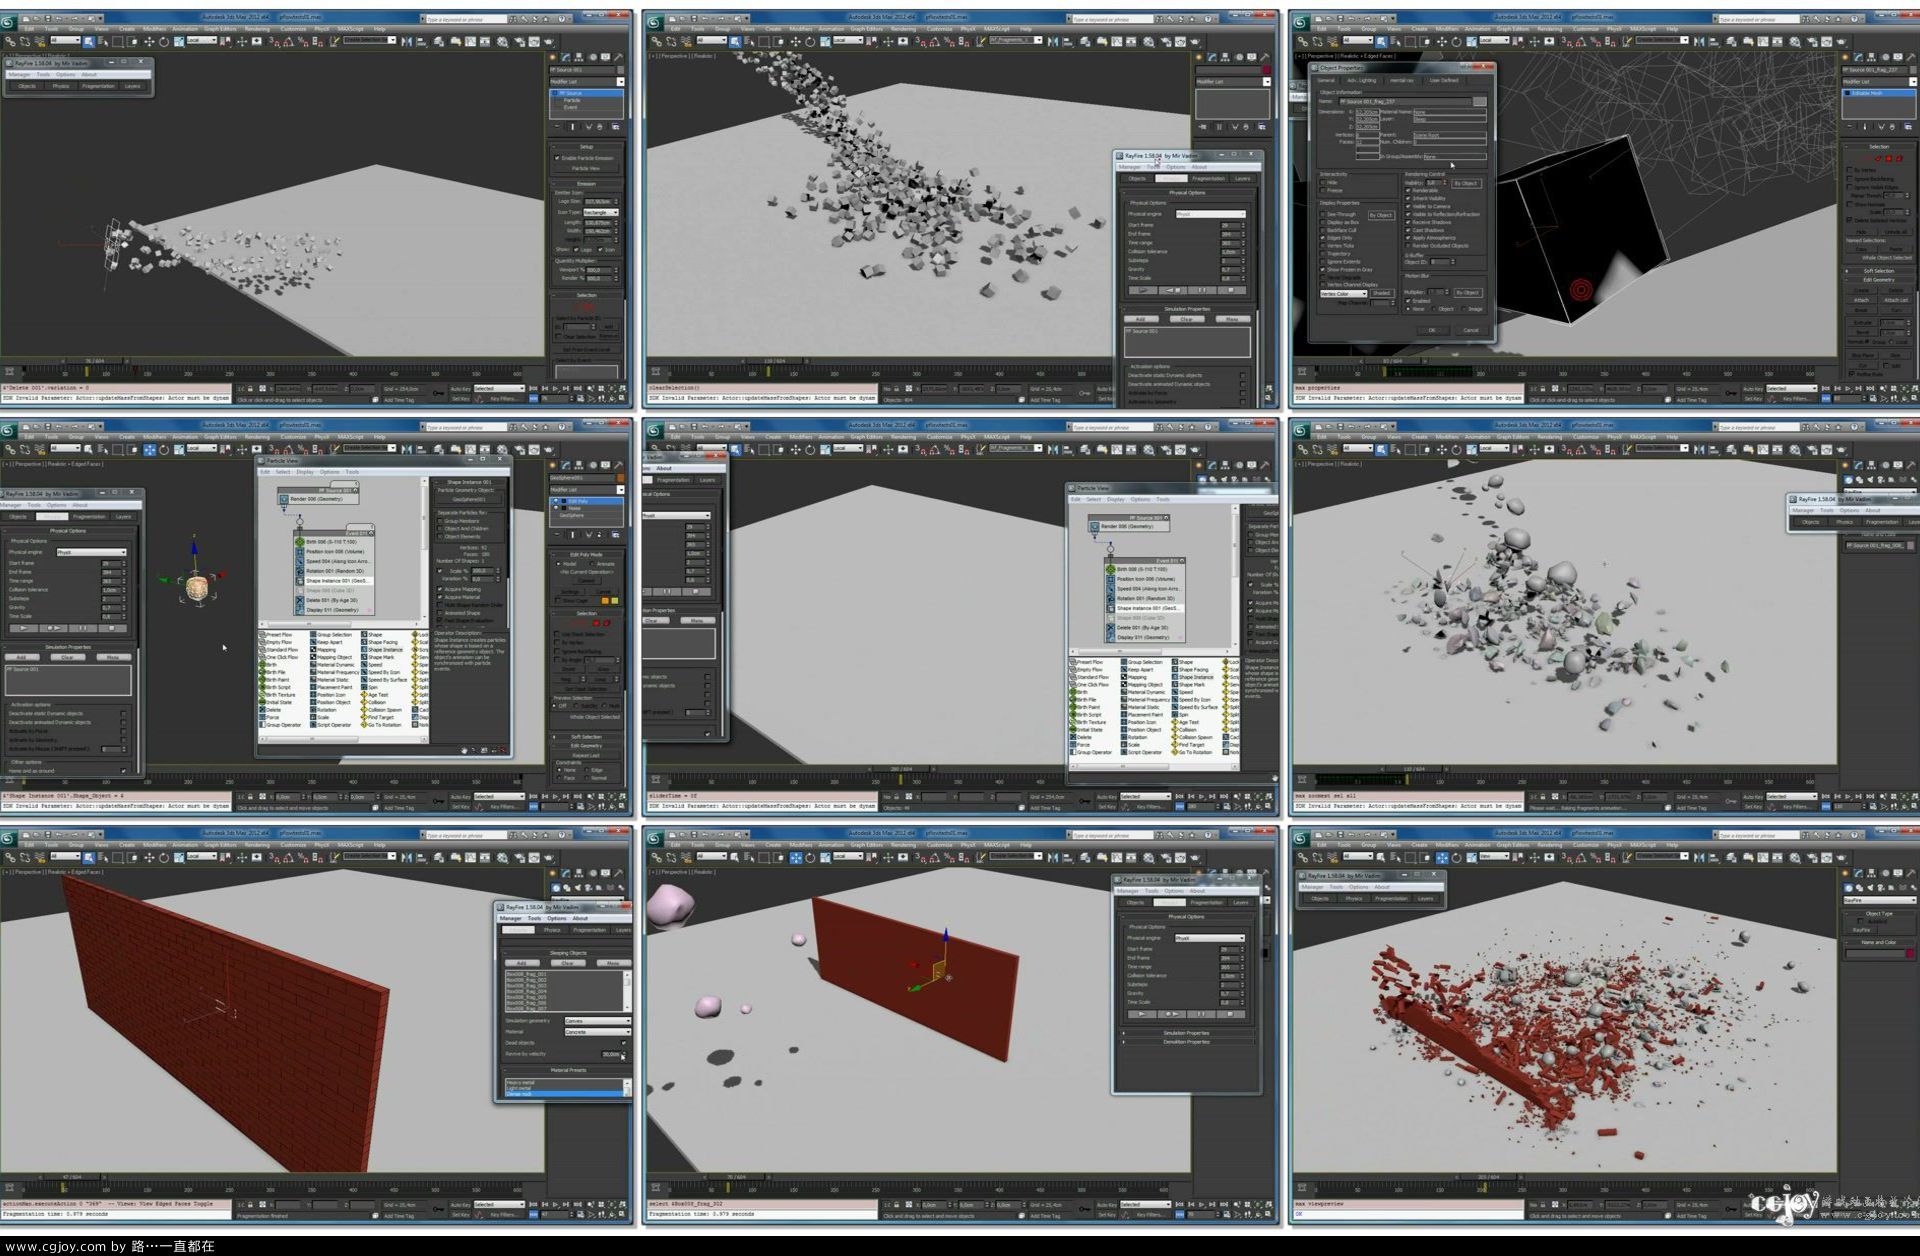Open Modifier List dropdown in rock-gizmo screenshot
The image size is (1920, 1256).
pyautogui.click(x=587, y=490)
